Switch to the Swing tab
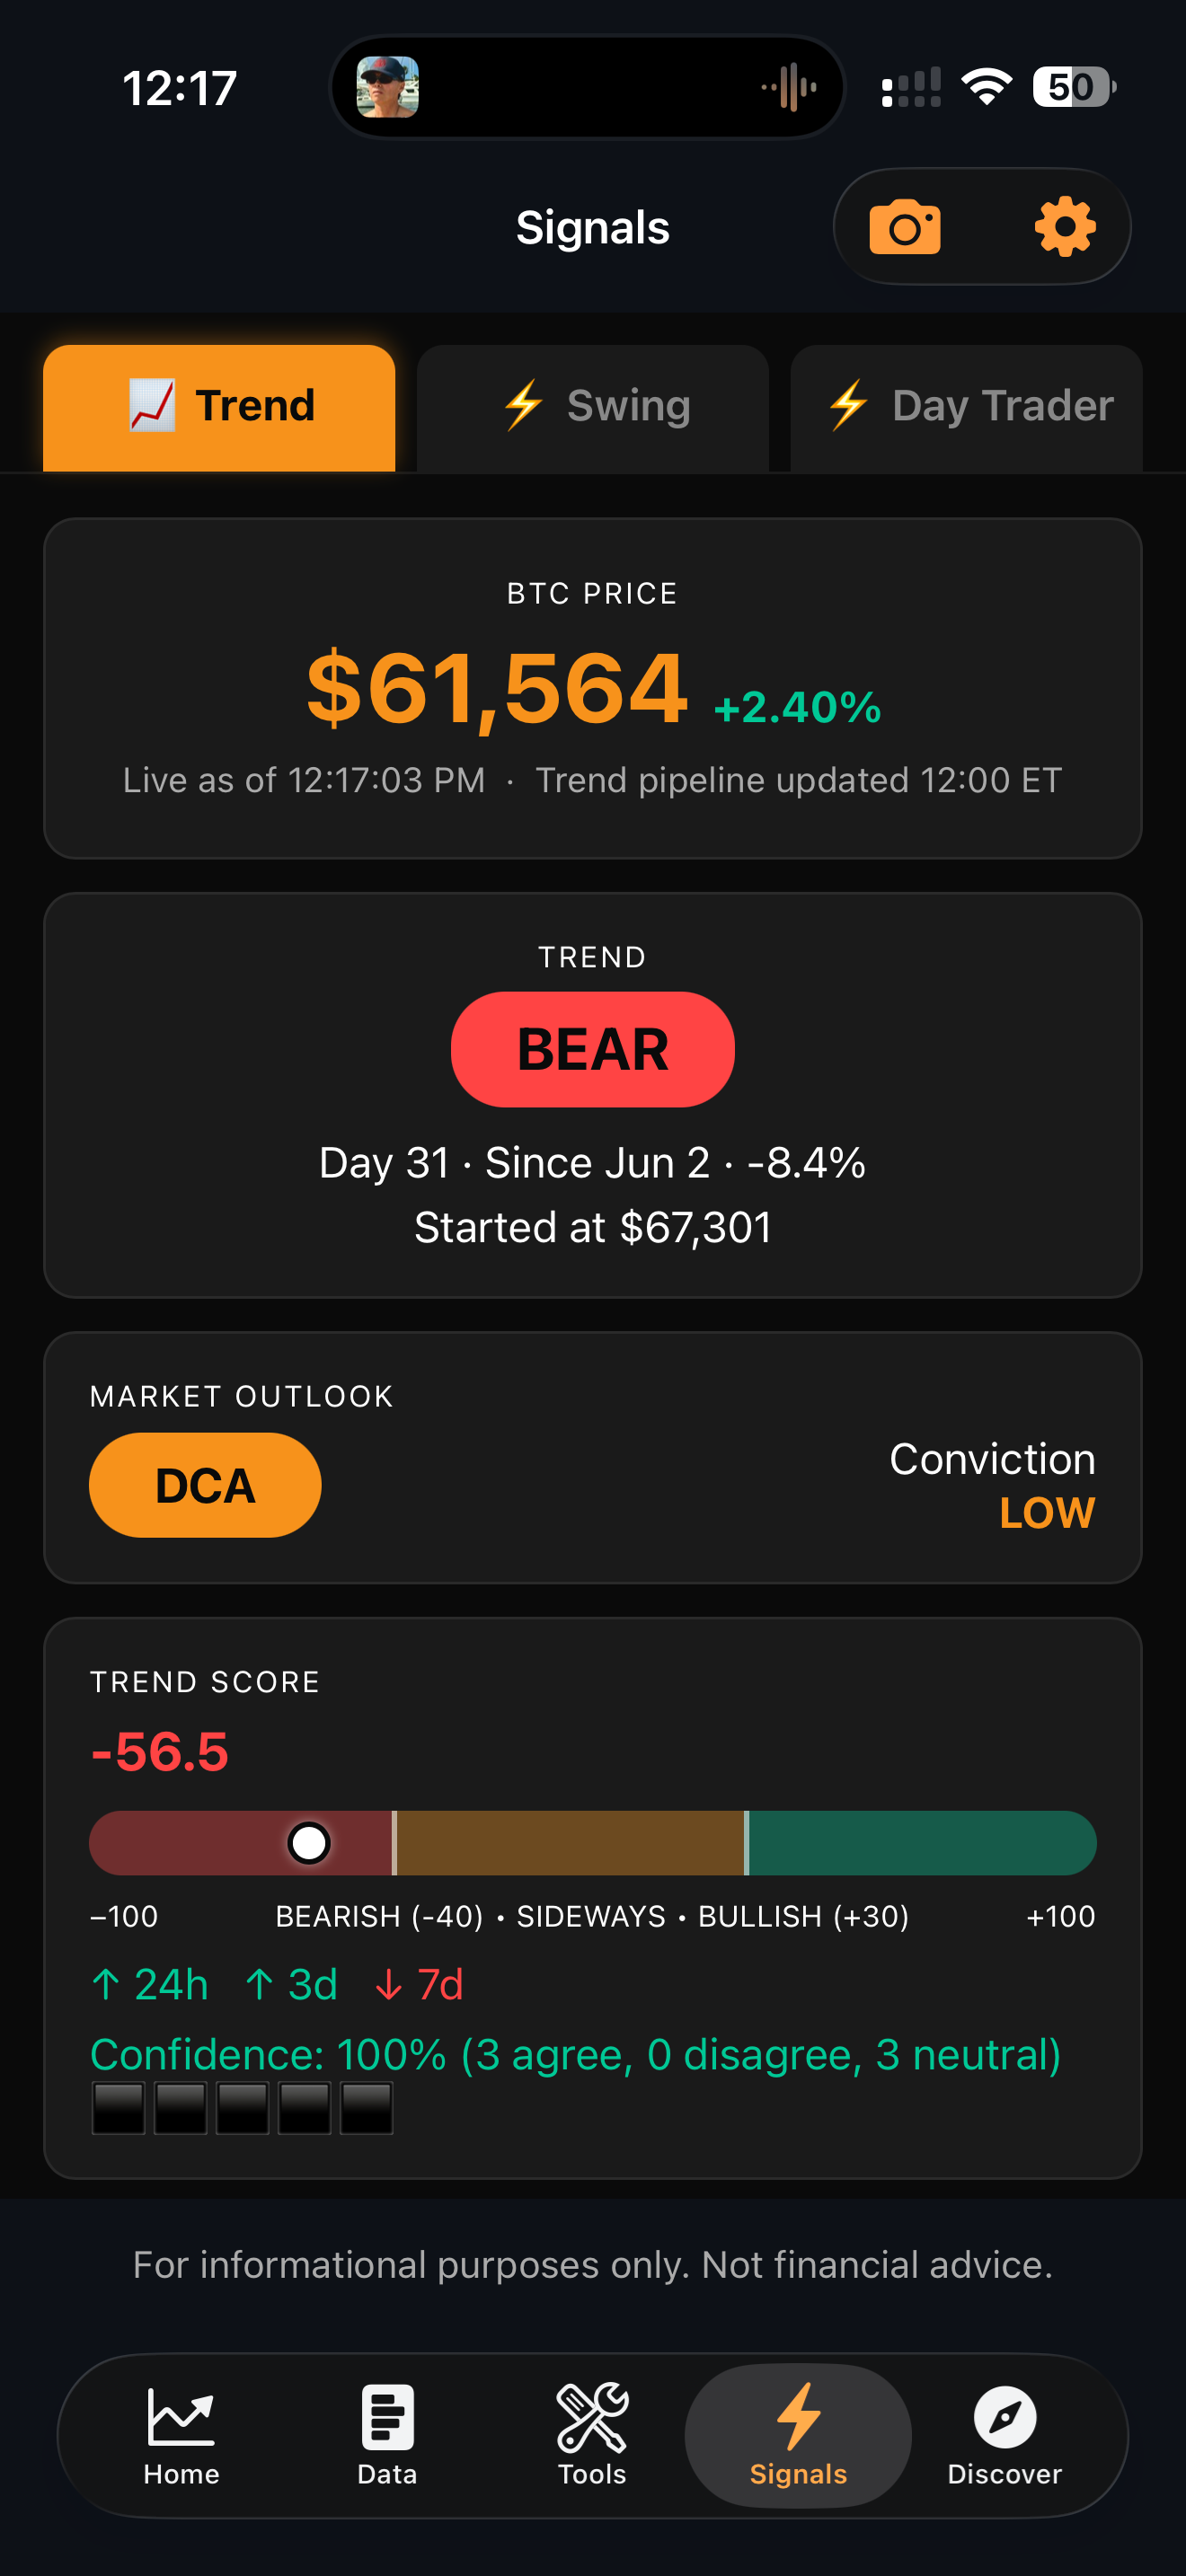Screen dimensions: 1186x2576 pos(592,407)
